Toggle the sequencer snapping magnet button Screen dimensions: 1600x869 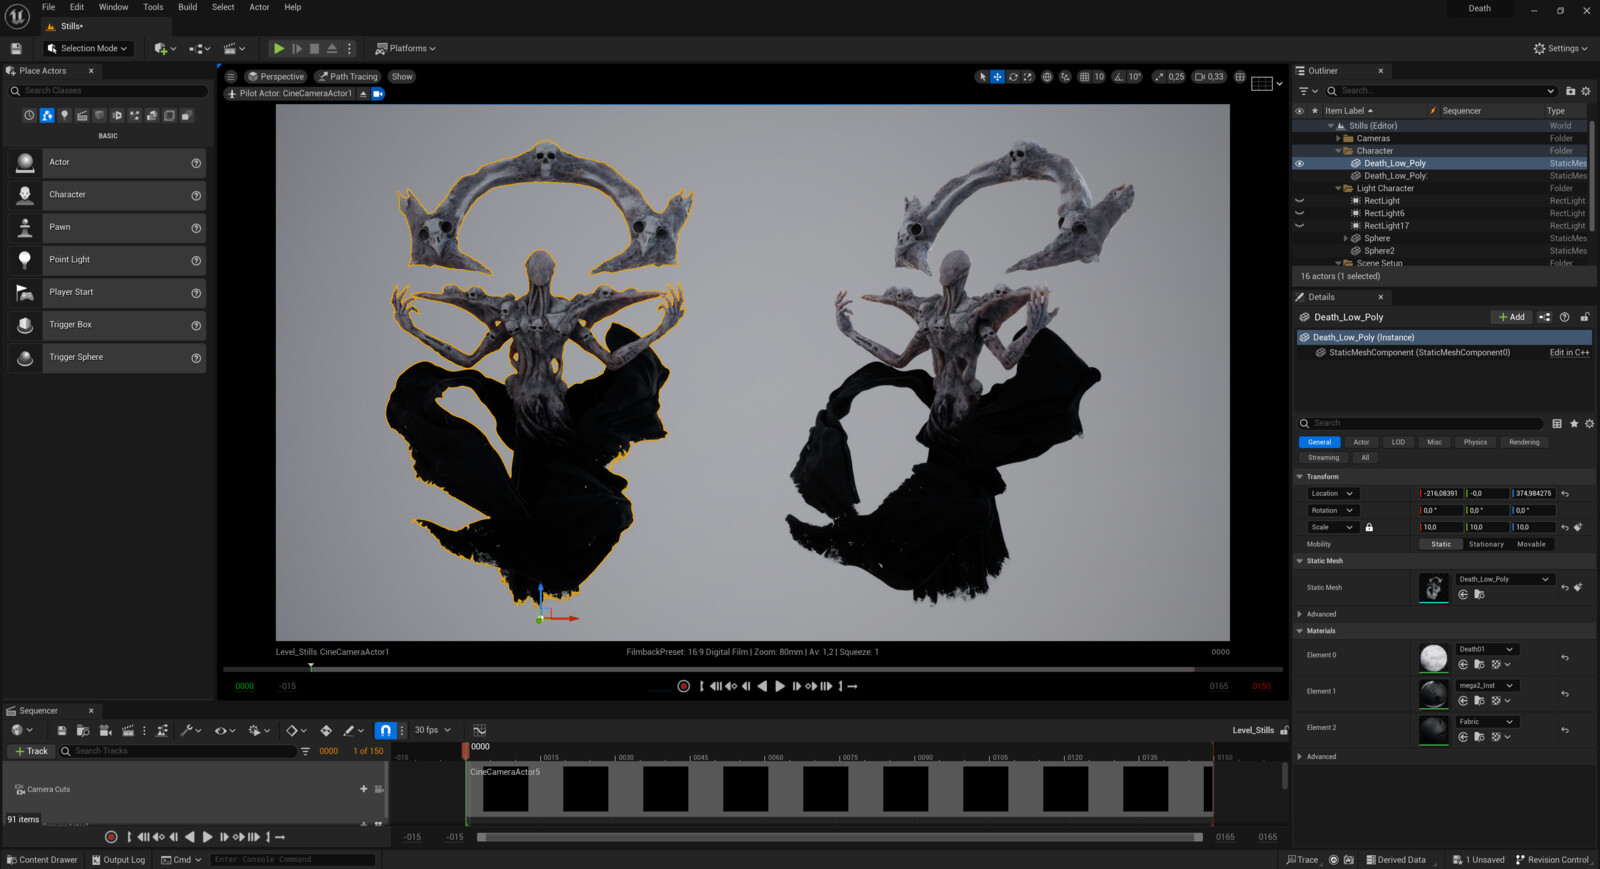coord(385,730)
